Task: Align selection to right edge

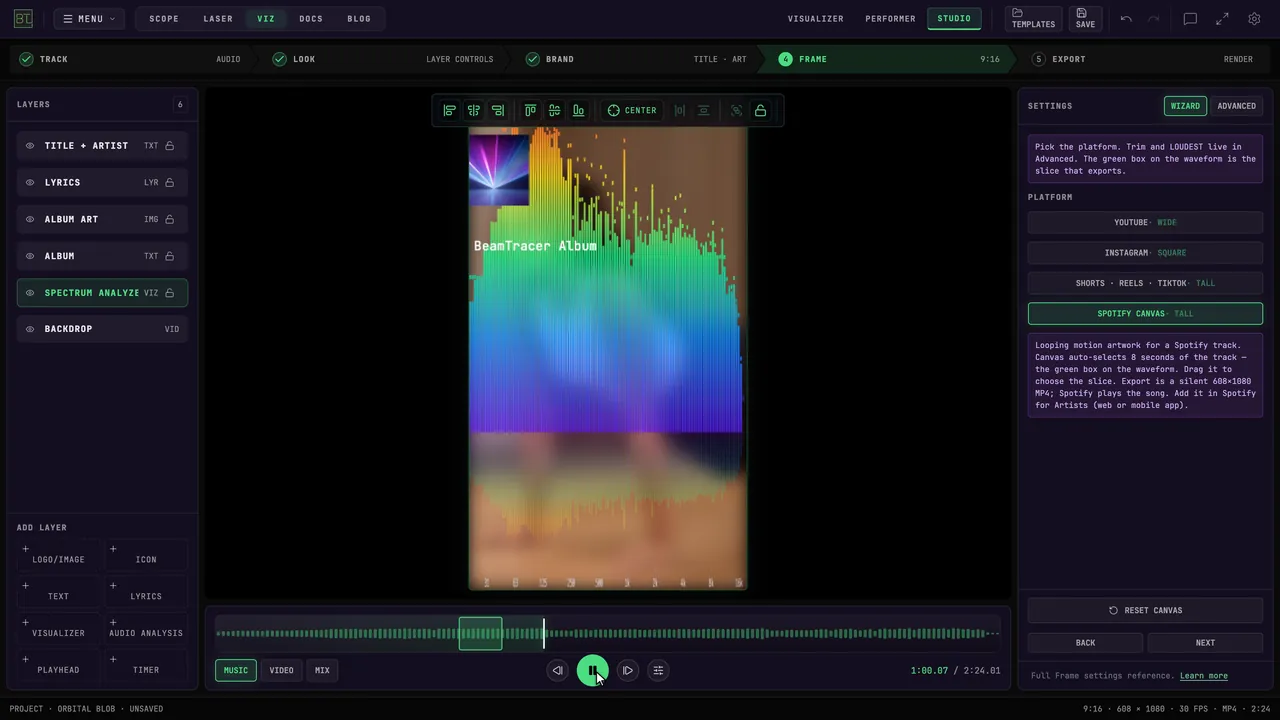Action: (497, 110)
